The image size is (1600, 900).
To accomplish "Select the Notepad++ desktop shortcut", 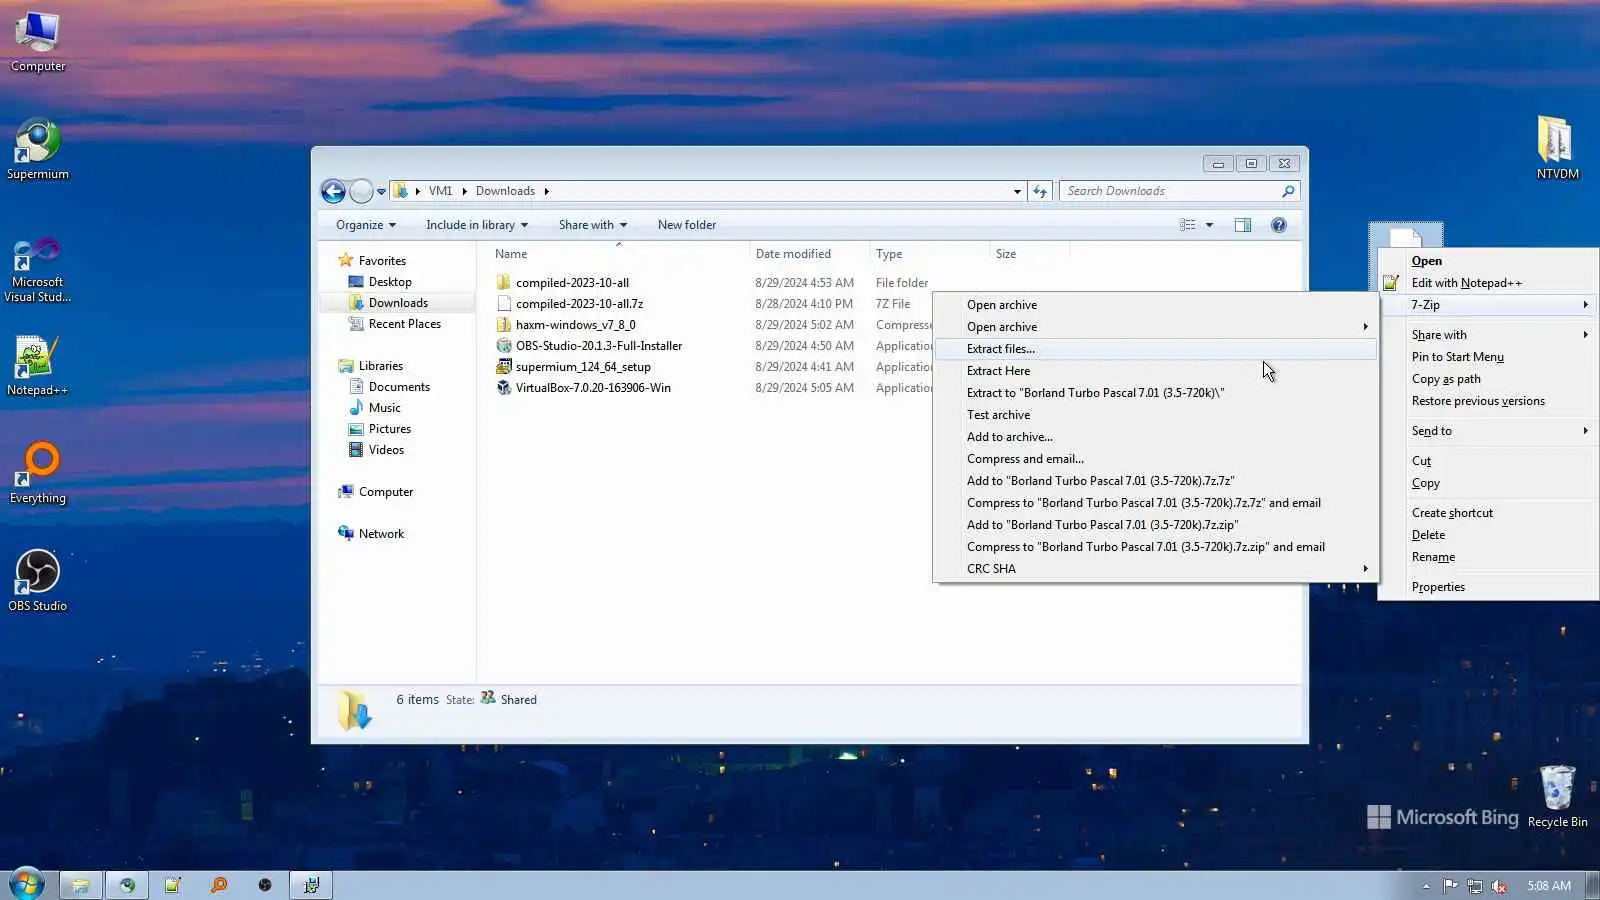I will [x=37, y=366].
